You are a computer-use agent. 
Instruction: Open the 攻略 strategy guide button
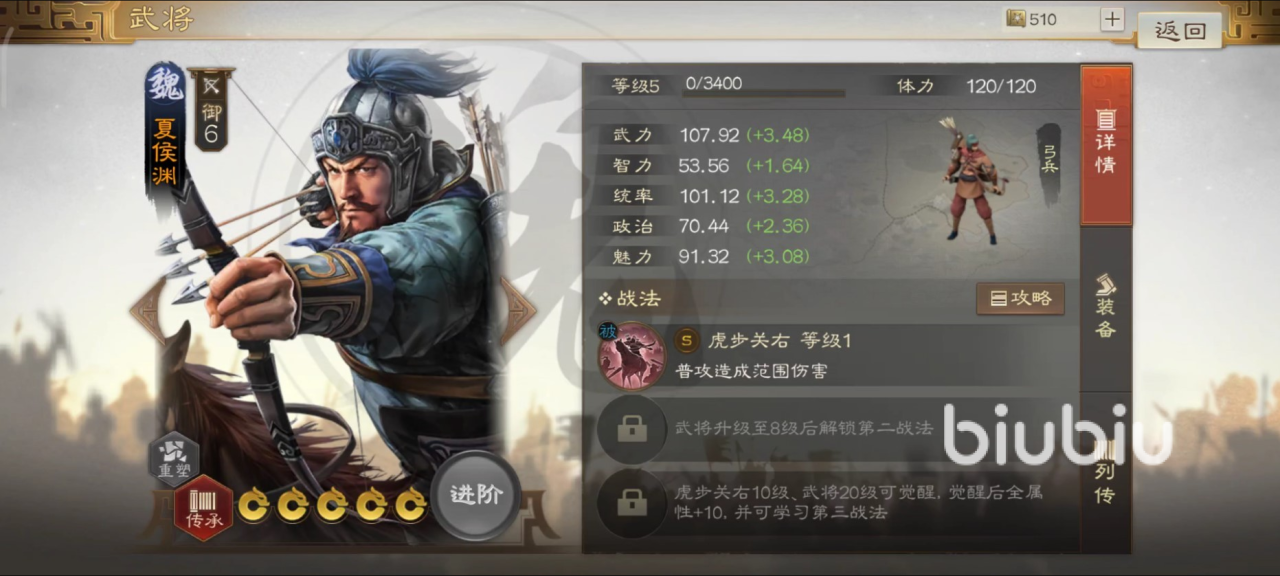pos(1021,298)
